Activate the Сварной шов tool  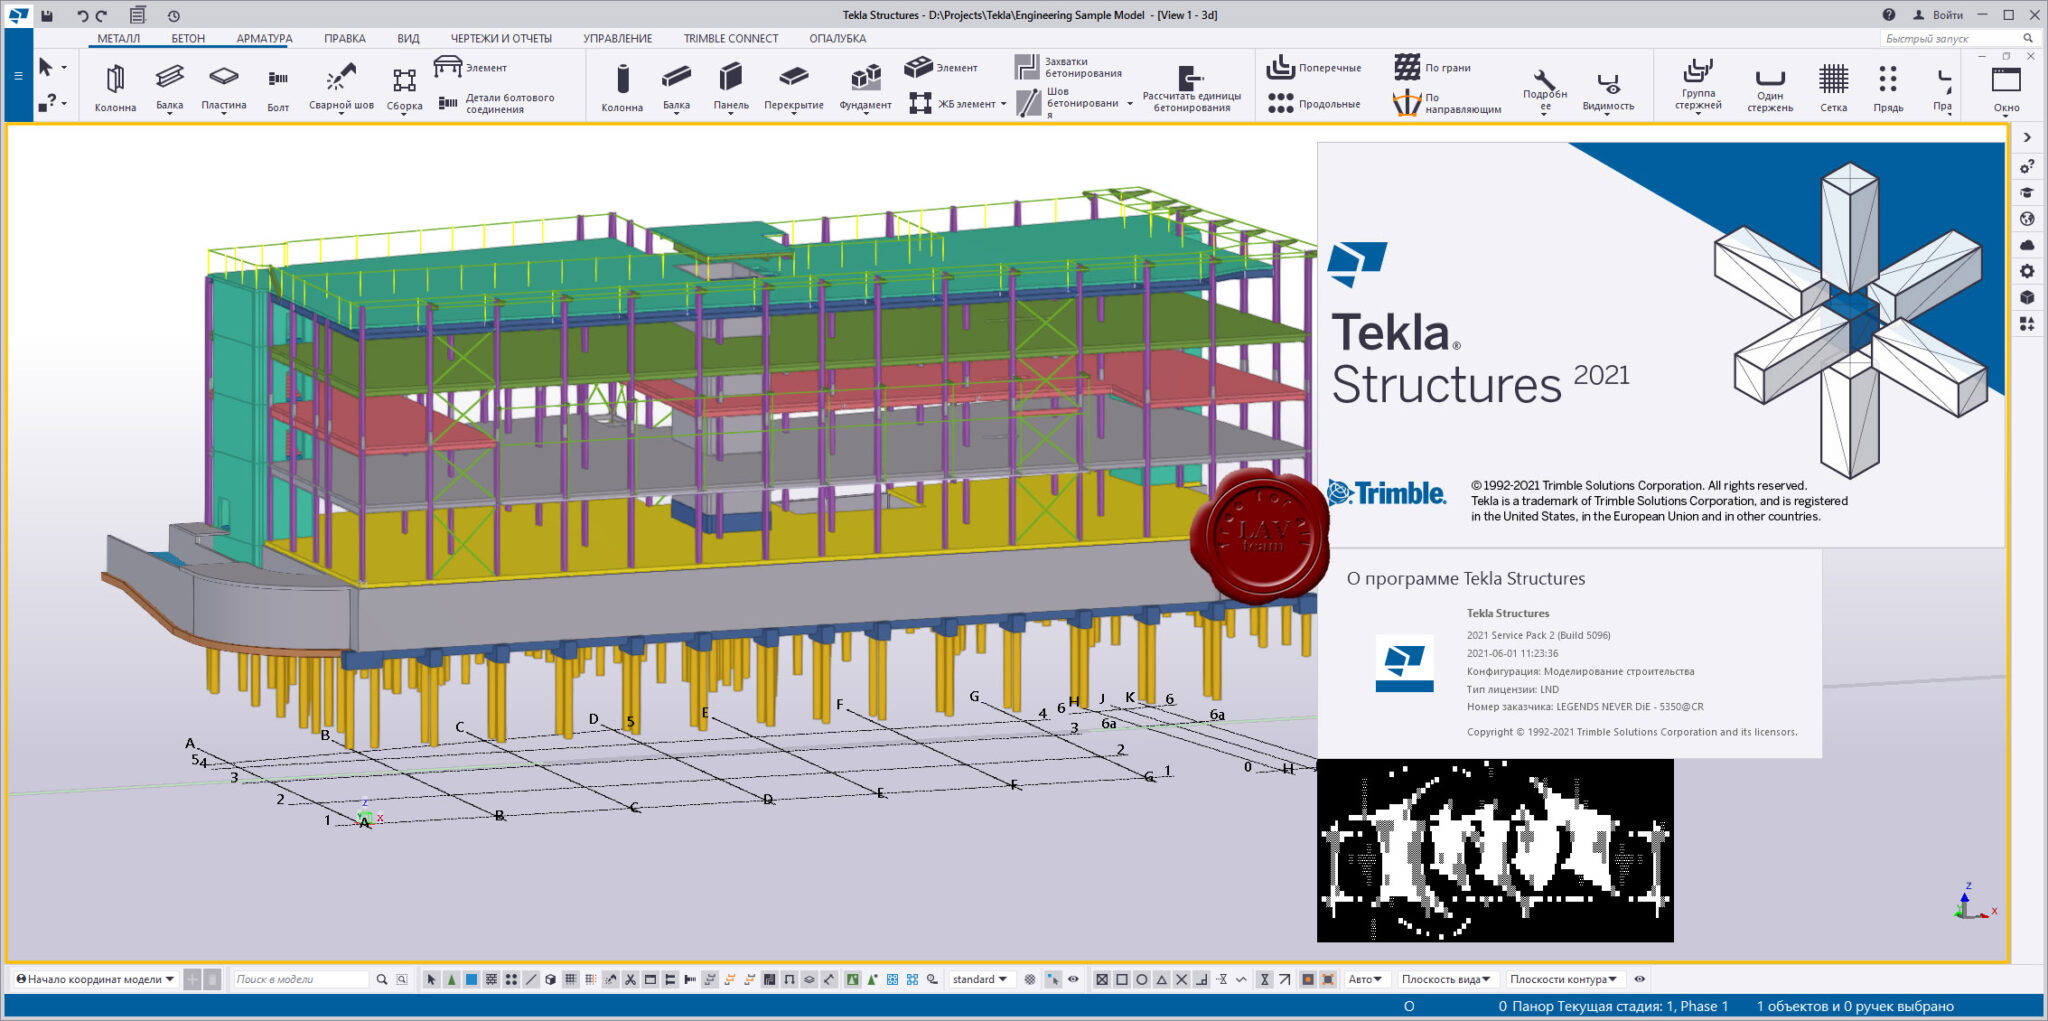(341, 88)
